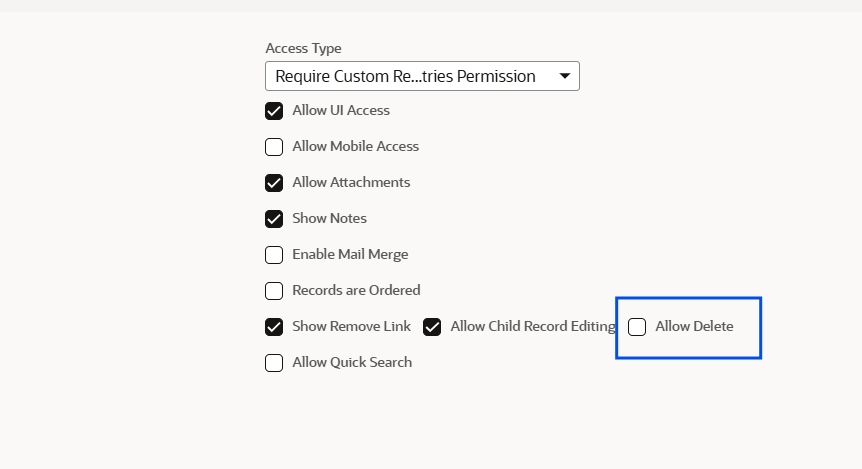Open the Access Type dropdown list

point(422,76)
